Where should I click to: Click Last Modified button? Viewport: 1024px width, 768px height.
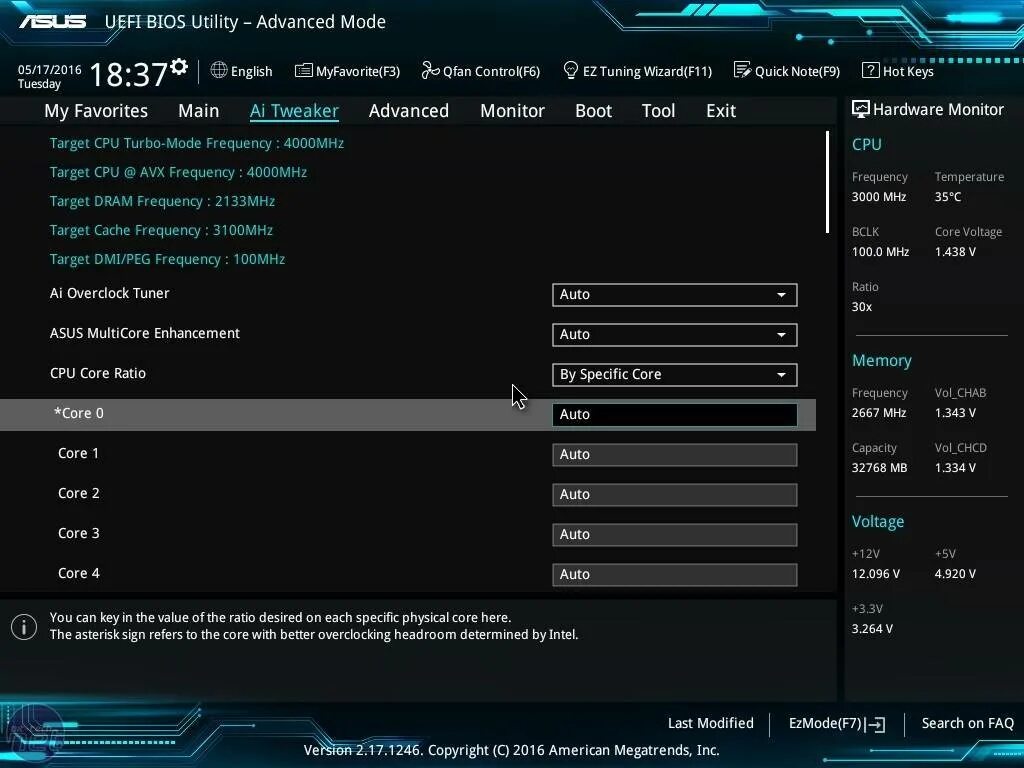(711, 723)
